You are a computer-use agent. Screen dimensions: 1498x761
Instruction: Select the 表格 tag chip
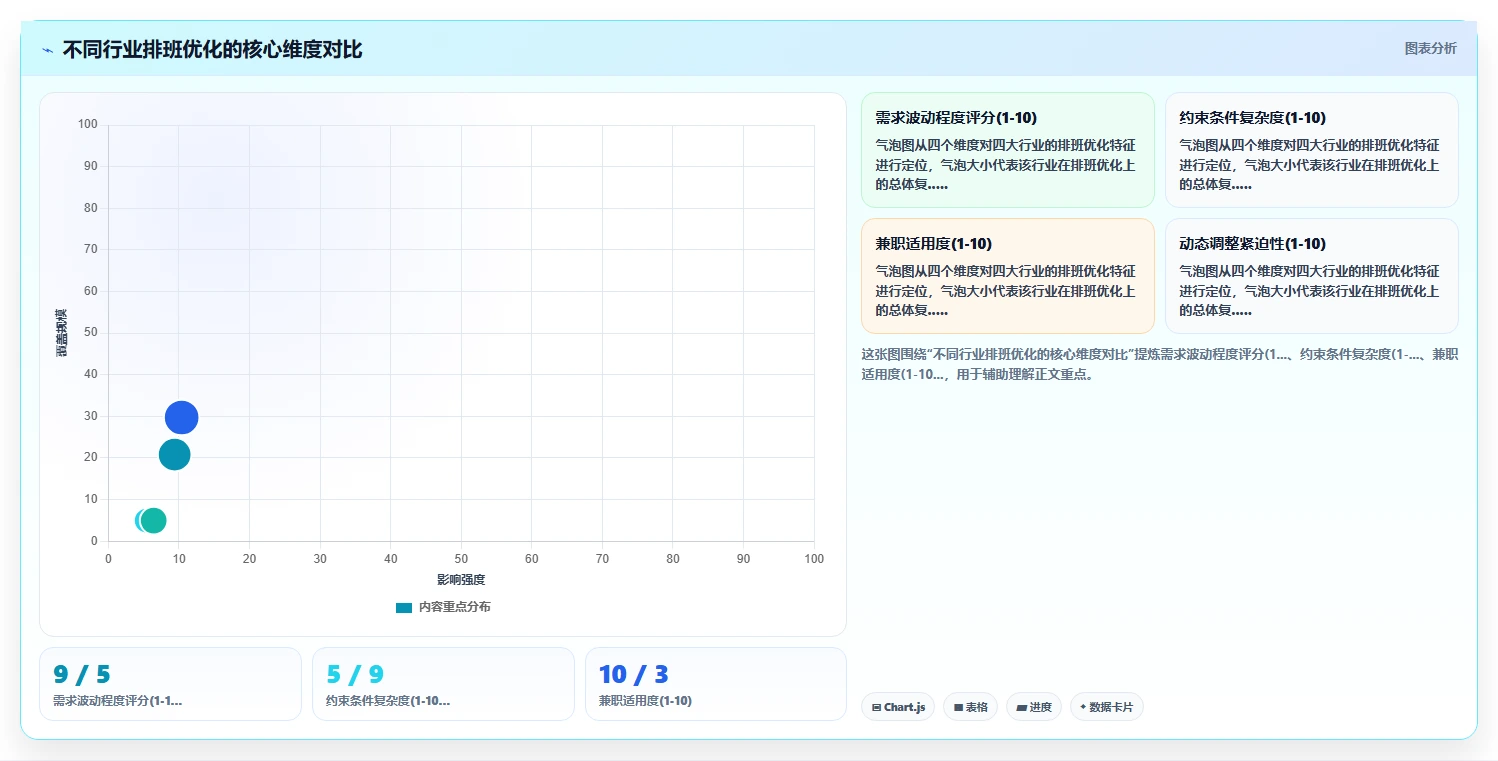[x=970, y=707]
